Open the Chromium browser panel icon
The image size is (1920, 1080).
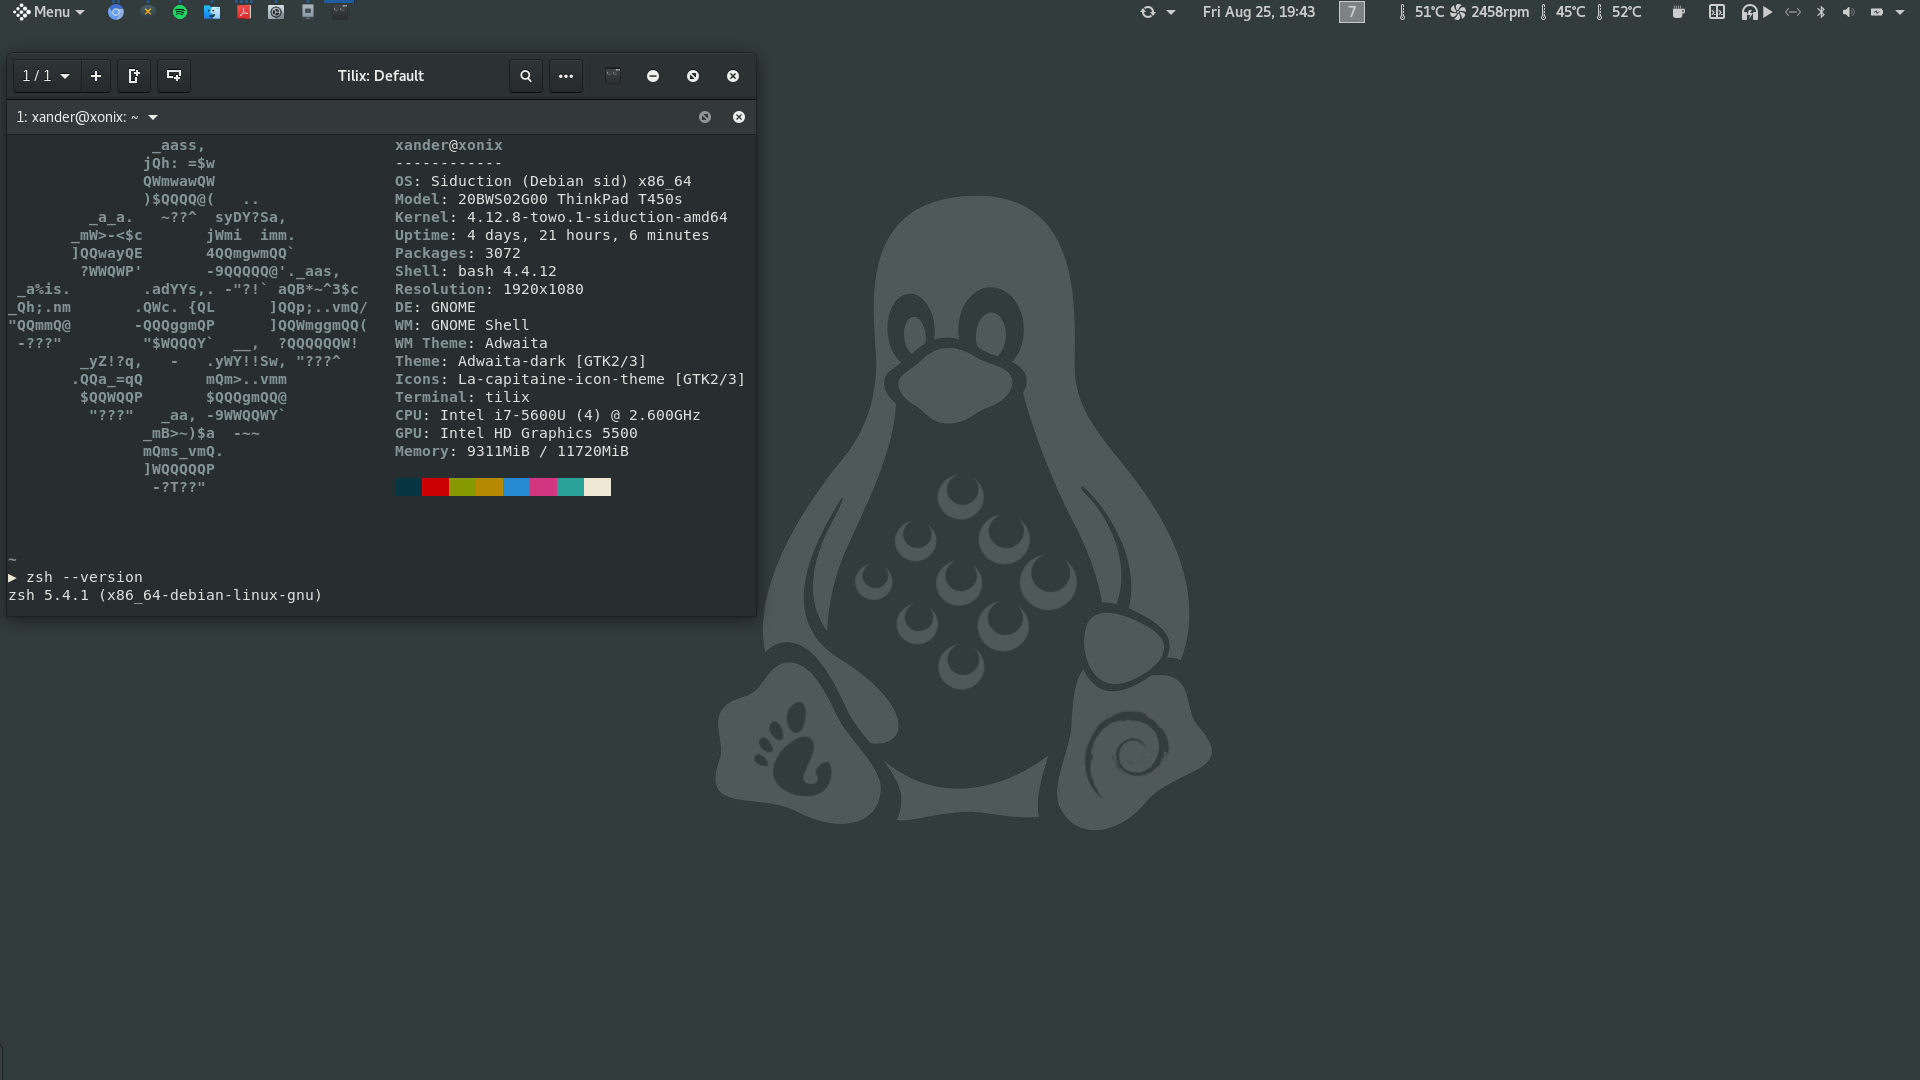(x=116, y=12)
